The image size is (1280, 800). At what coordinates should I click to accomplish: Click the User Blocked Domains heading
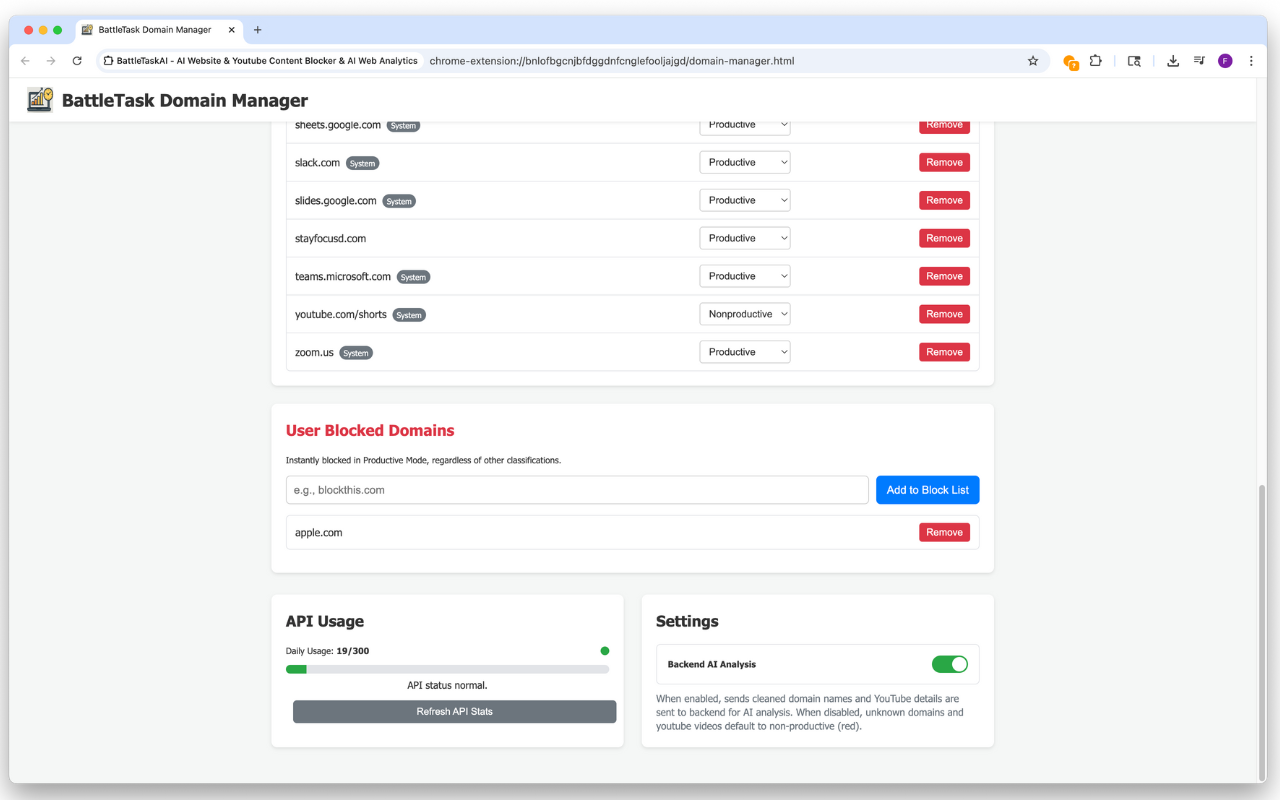370,431
